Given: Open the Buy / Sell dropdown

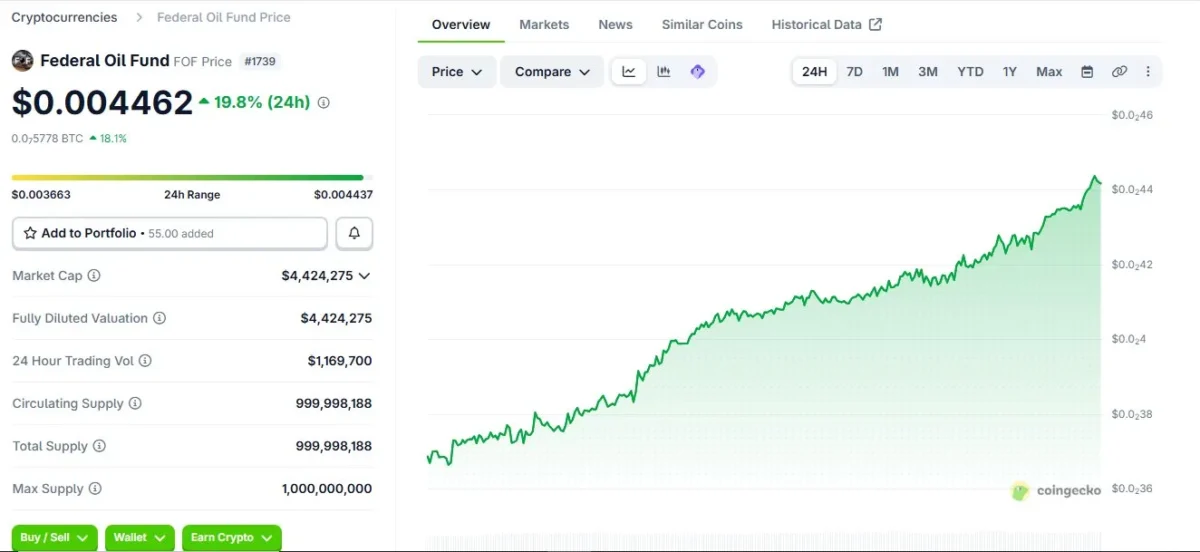Looking at the screenshot, I should point(55,538).
